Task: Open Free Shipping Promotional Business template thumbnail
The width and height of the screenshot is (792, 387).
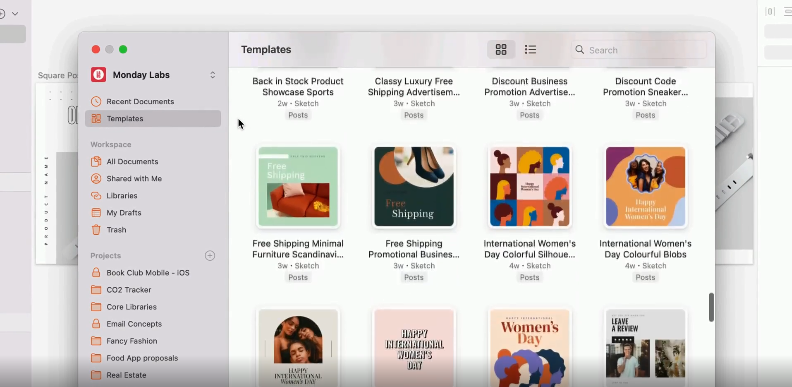Action: pos(414,186)
